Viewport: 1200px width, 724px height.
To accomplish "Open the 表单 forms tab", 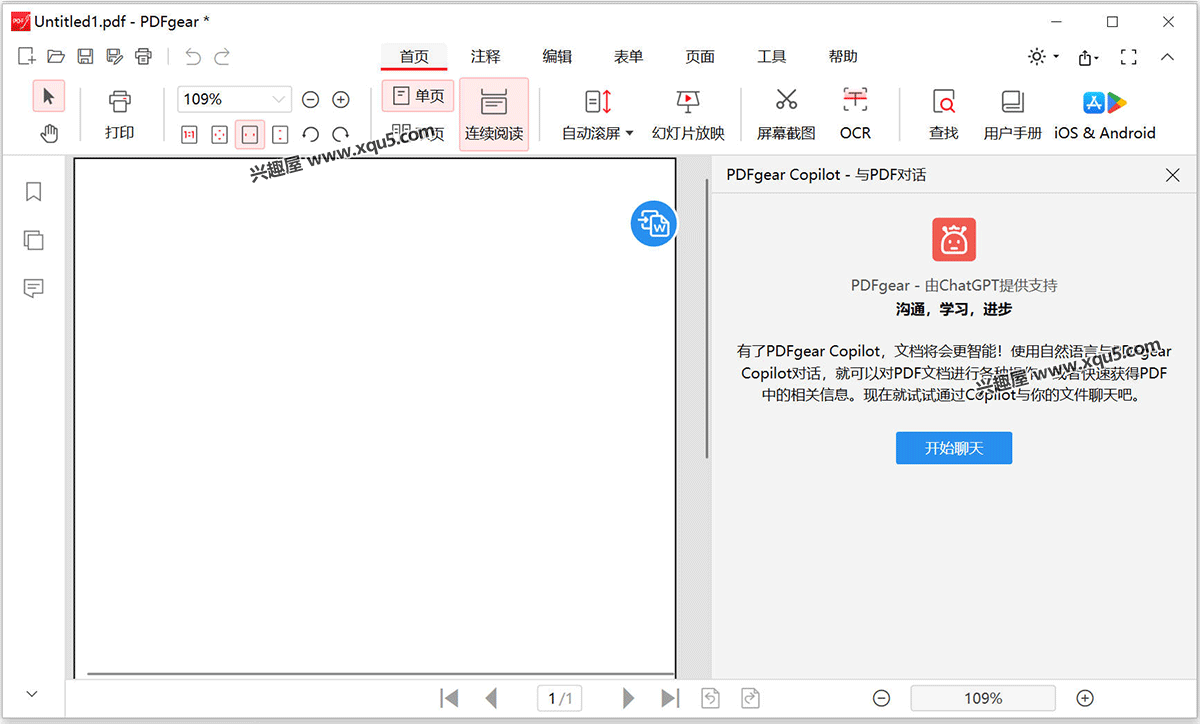I will (629, 57).
